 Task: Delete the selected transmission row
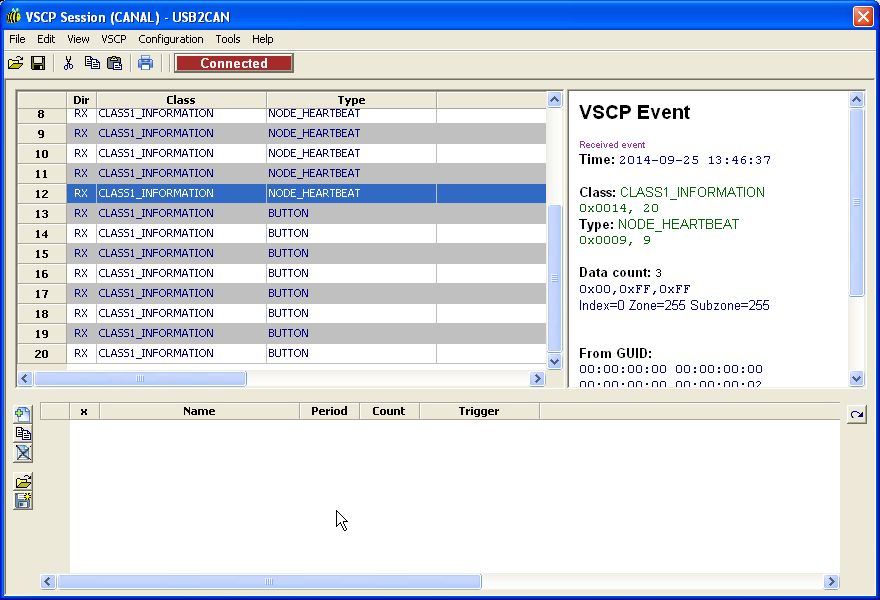point(23,453)
